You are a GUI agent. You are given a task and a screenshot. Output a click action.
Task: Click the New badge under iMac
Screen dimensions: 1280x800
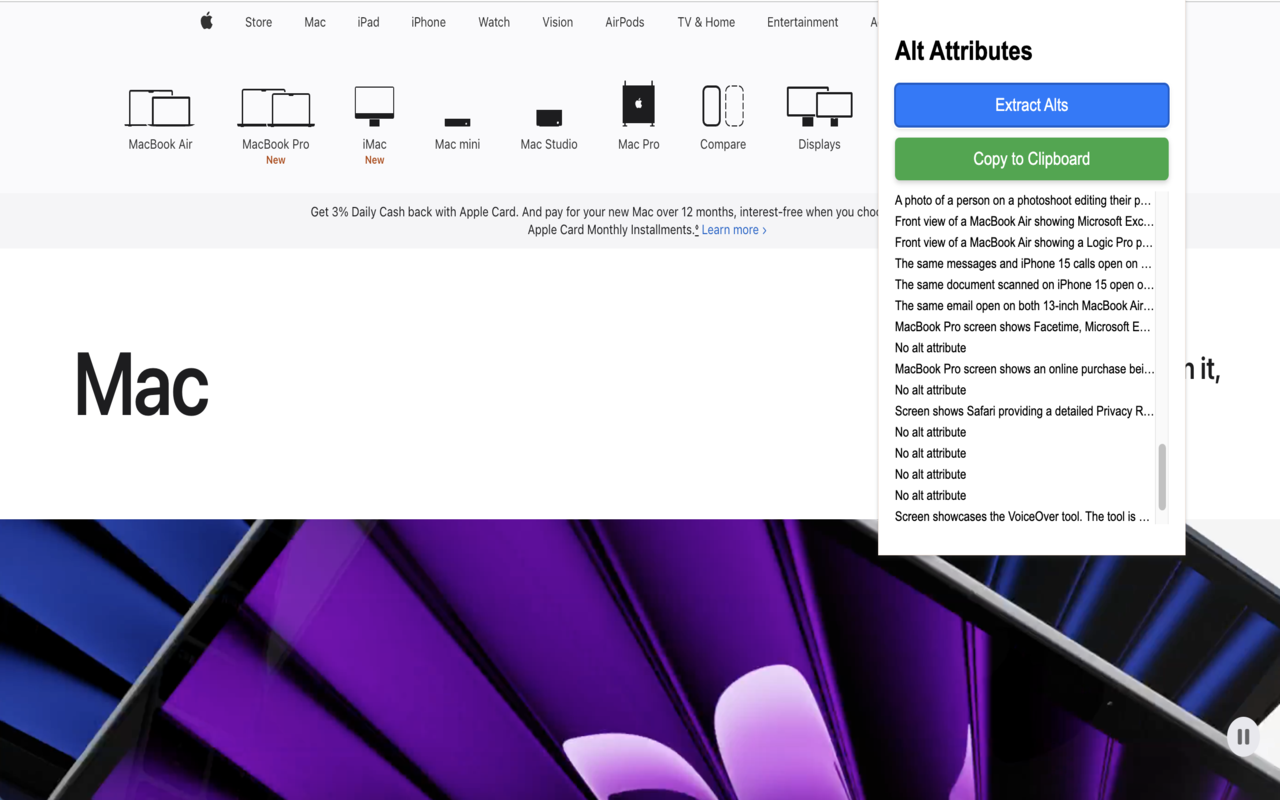pyautogui.click(x=374, y=160)
